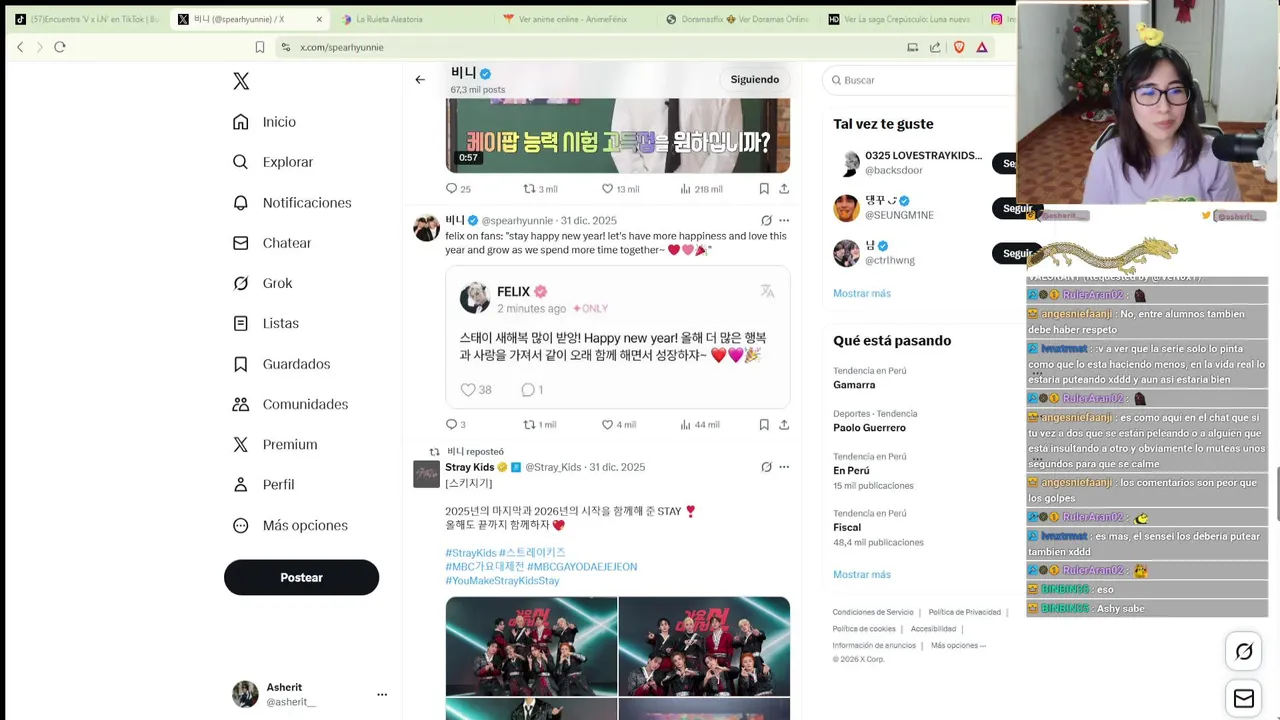The height and width of the screenshot is (720, 1280).
Task: Click comment bubble with 1 in Felix card
Action: [532, 390]
